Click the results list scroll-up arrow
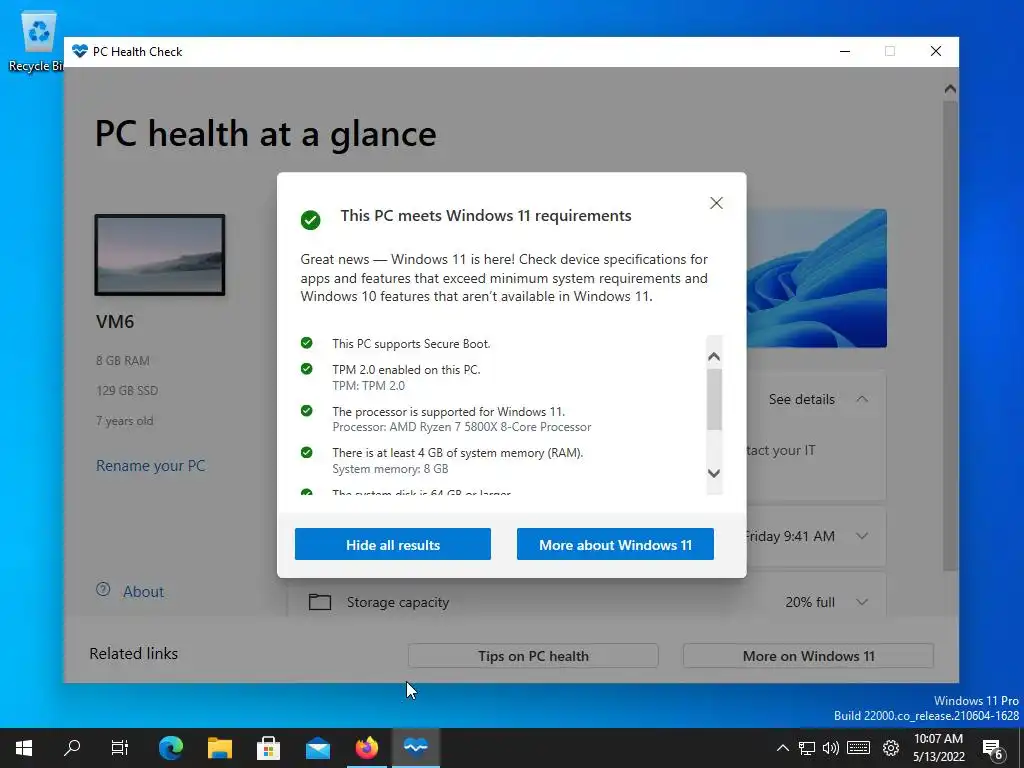 [714, 357]
